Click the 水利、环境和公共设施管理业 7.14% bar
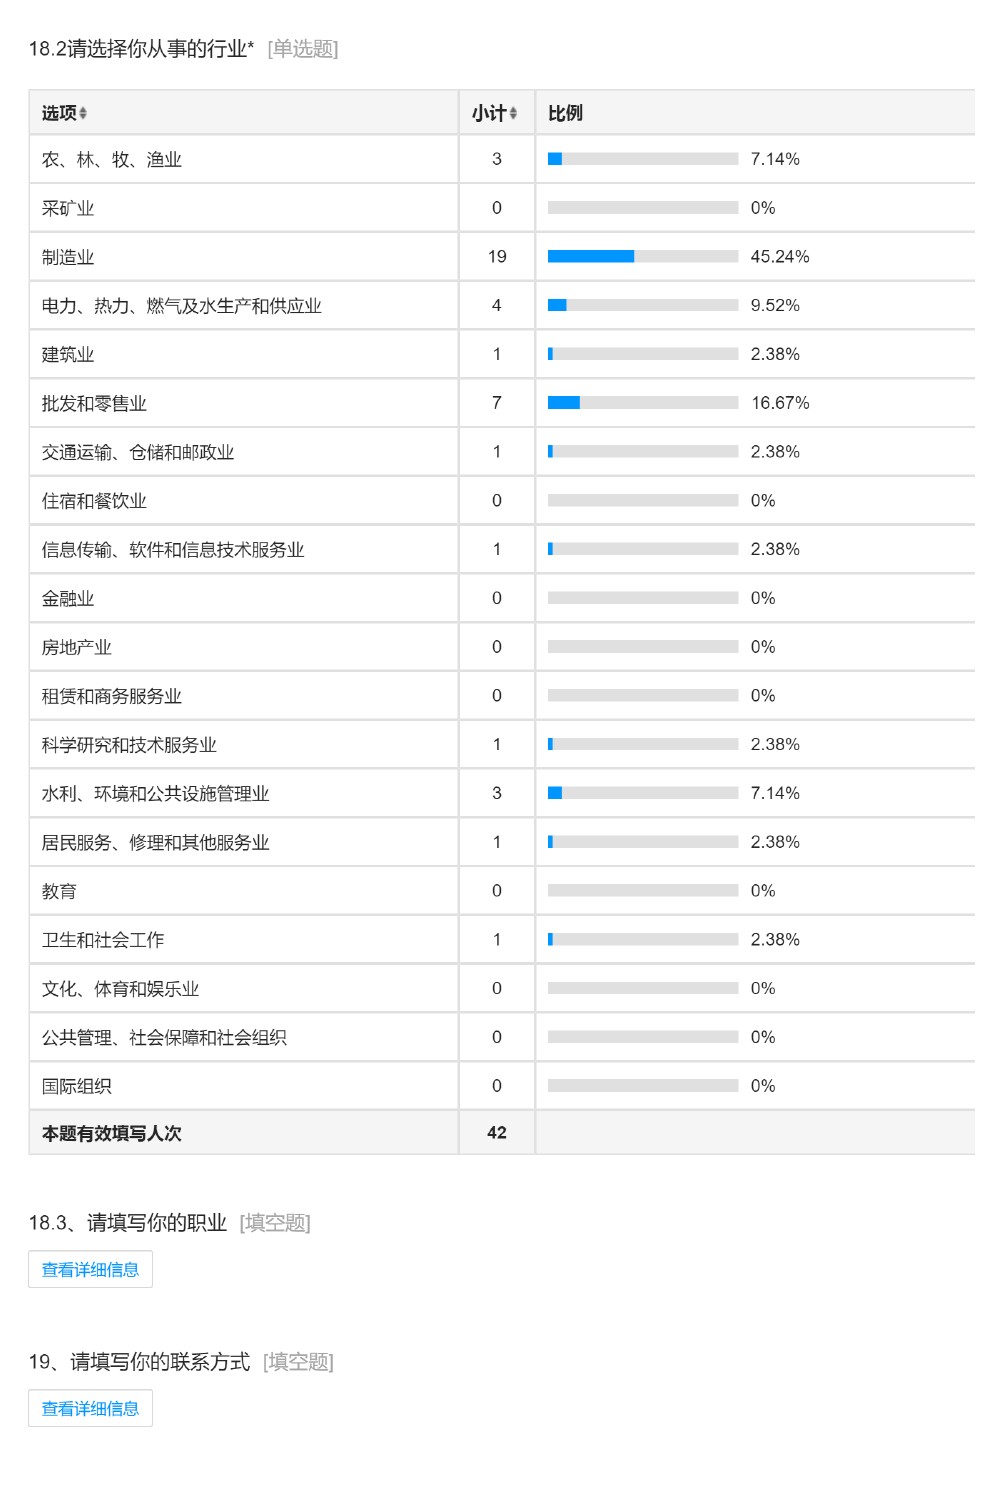The height and width of the screenshot is (1486, 992). point(642,793)
